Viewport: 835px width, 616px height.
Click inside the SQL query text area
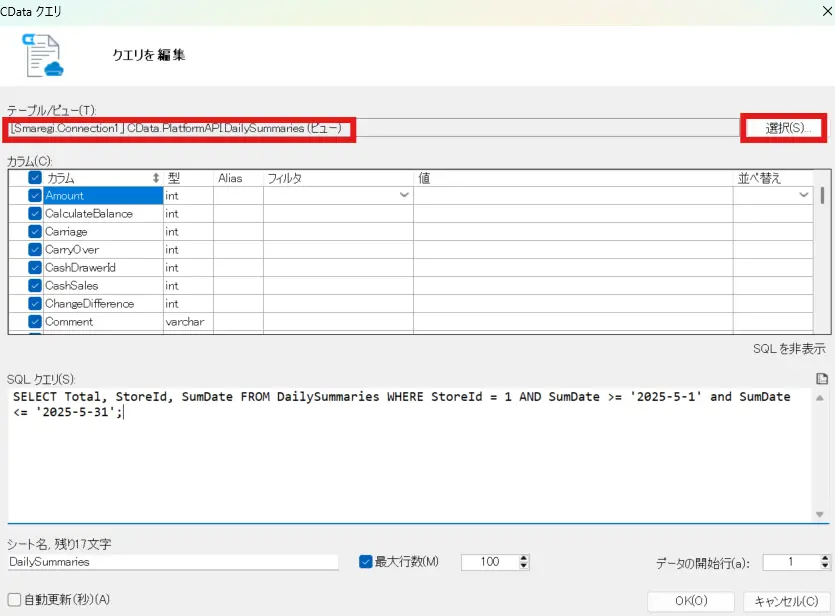click(400, 430)
